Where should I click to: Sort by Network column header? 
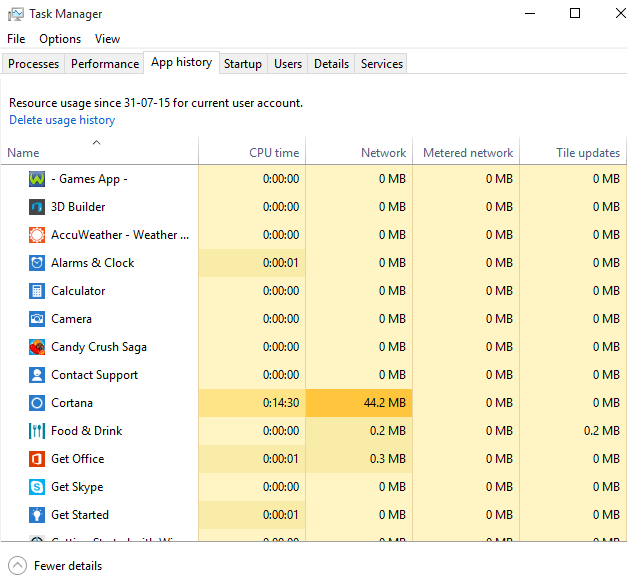click(359, 153)
